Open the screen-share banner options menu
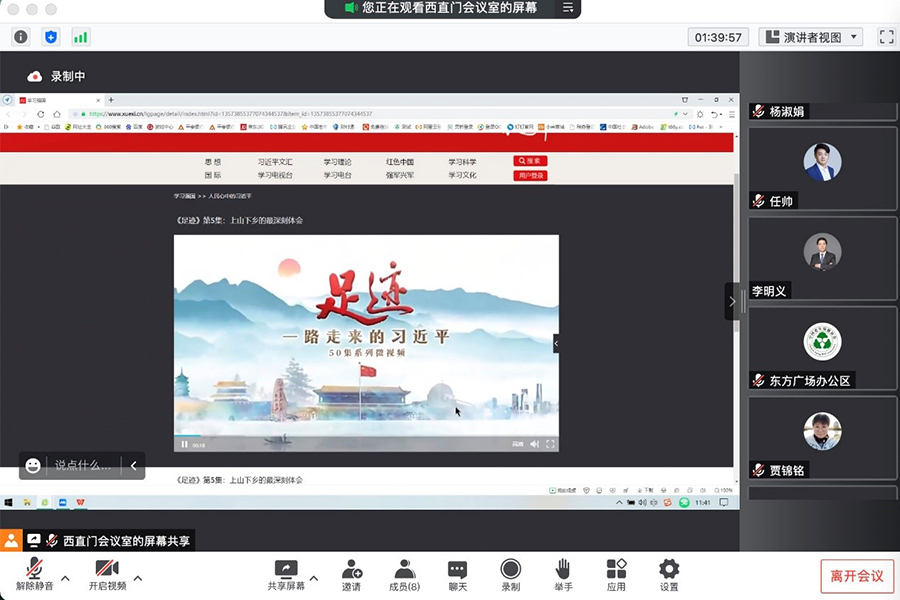Viewport: 900px width, 600px height. (568, 7)
